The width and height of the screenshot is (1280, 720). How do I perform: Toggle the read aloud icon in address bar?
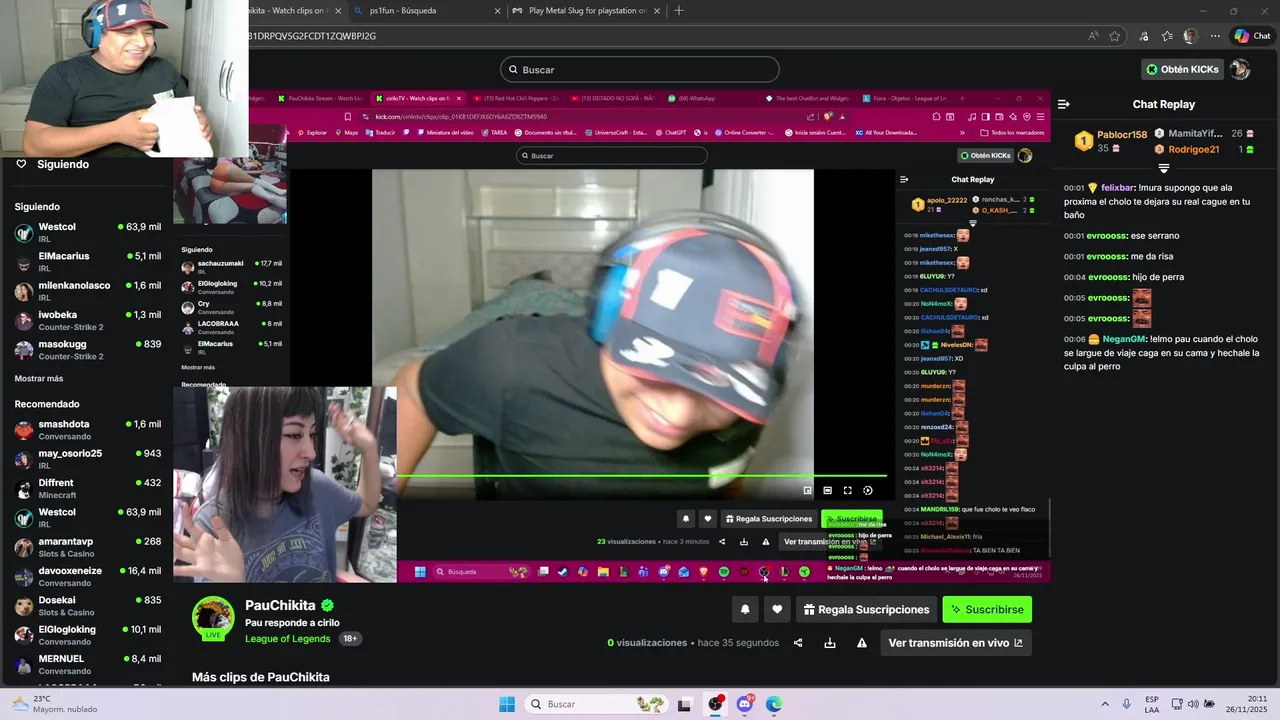[x=1093, y=36]
